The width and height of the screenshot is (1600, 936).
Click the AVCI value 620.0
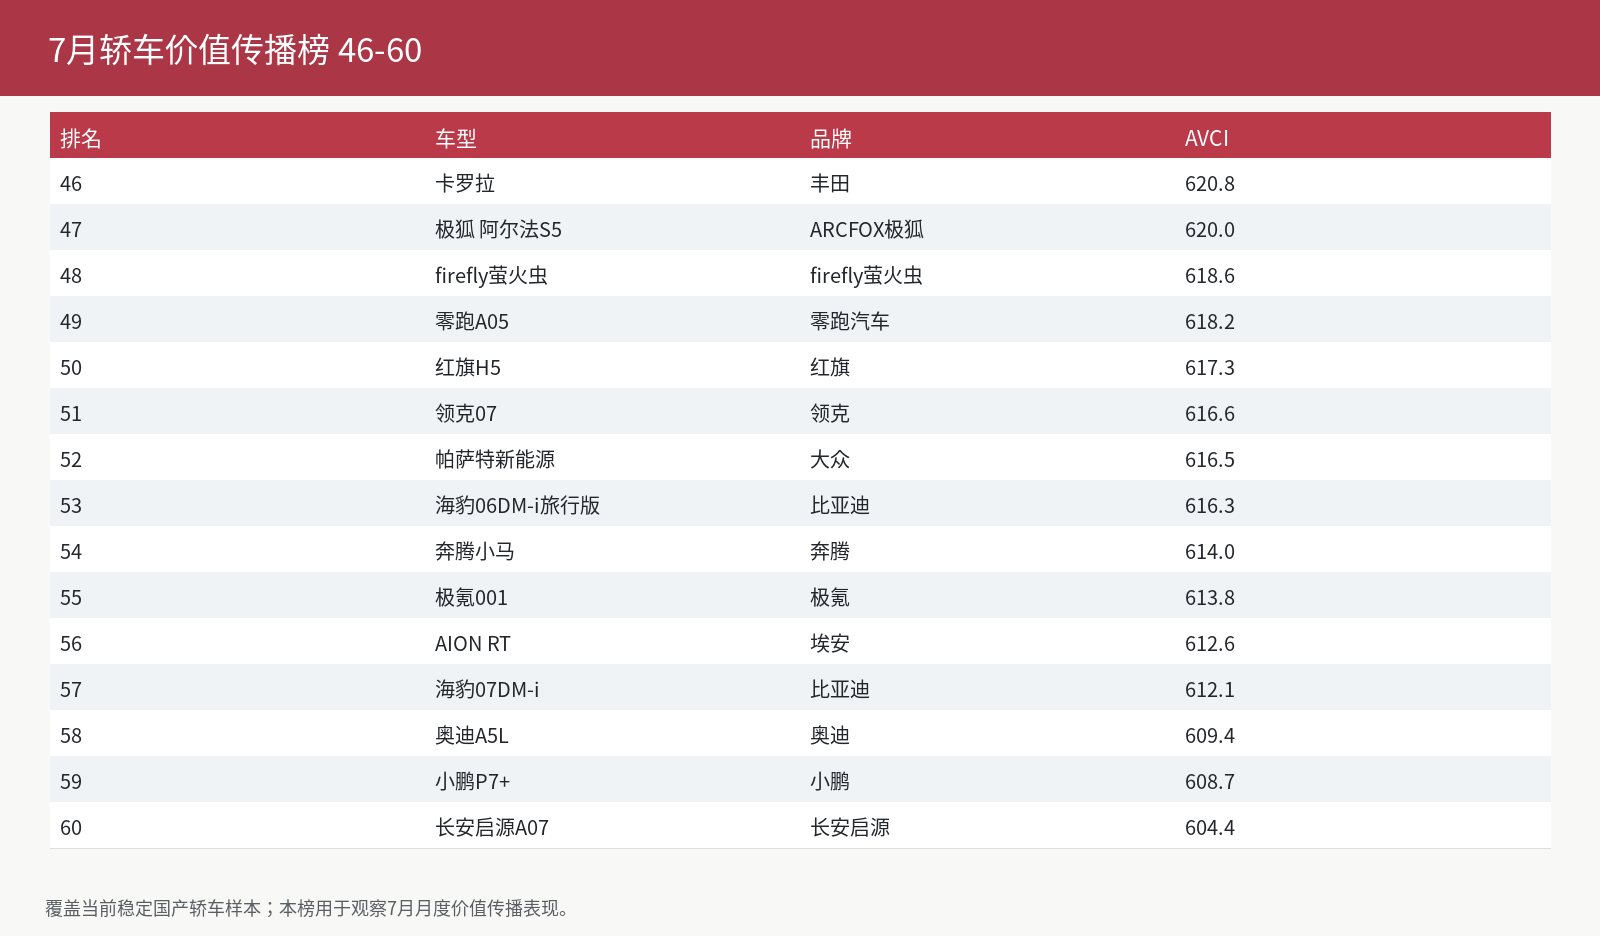coord(1210,230)
